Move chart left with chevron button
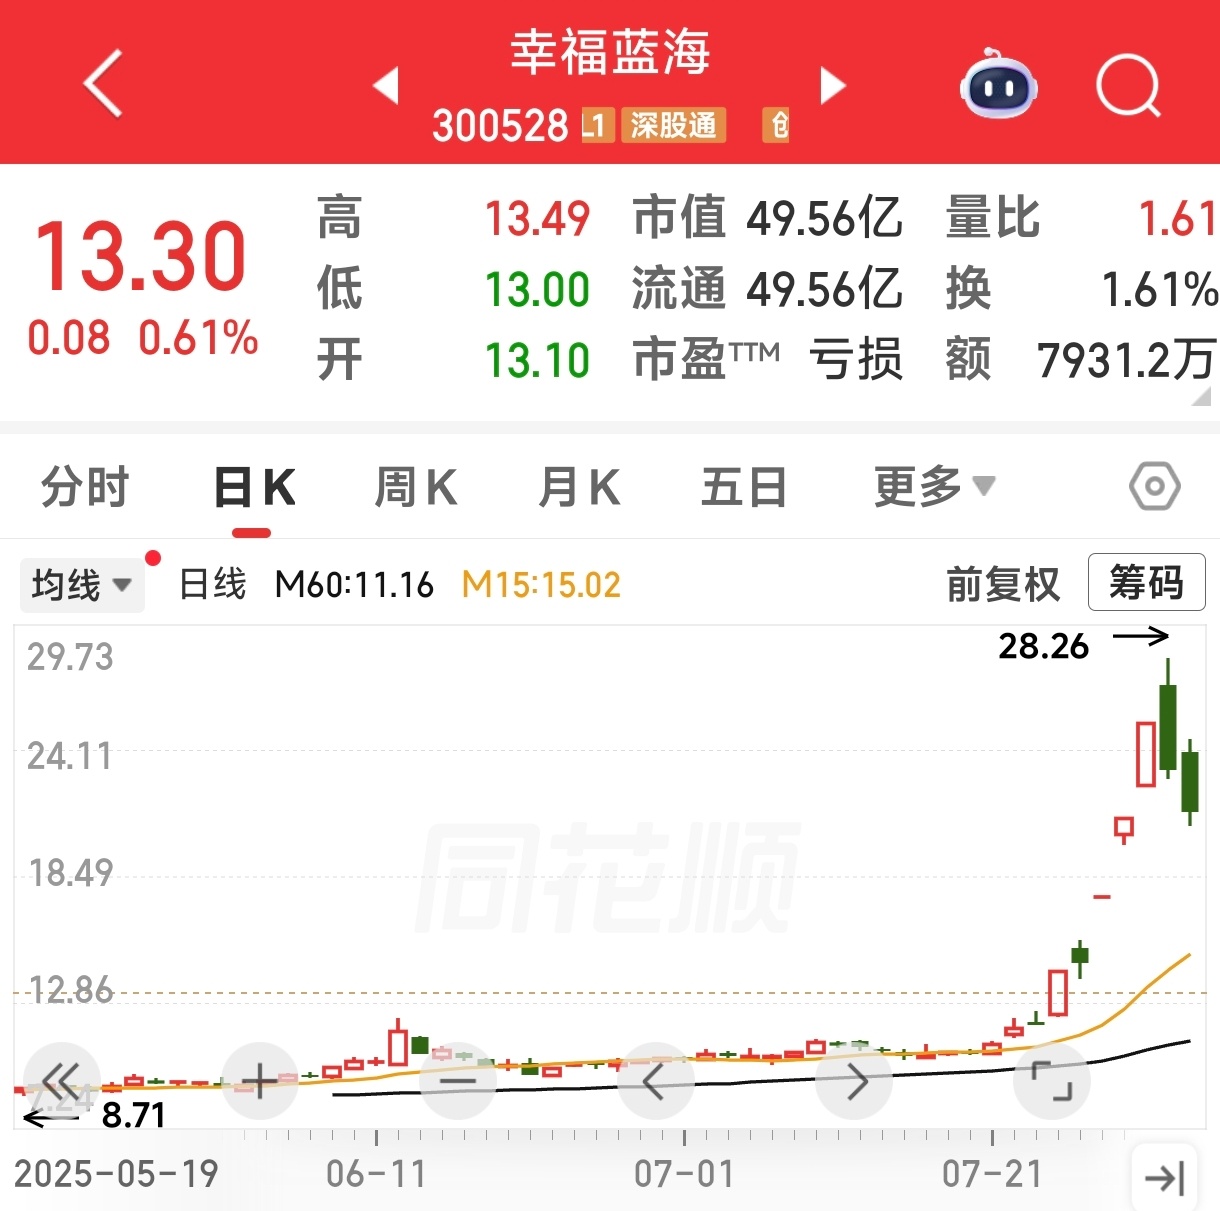The width and height of the screenshot is (1220, 1211). pyautogui.click(x=655, y=1080)
